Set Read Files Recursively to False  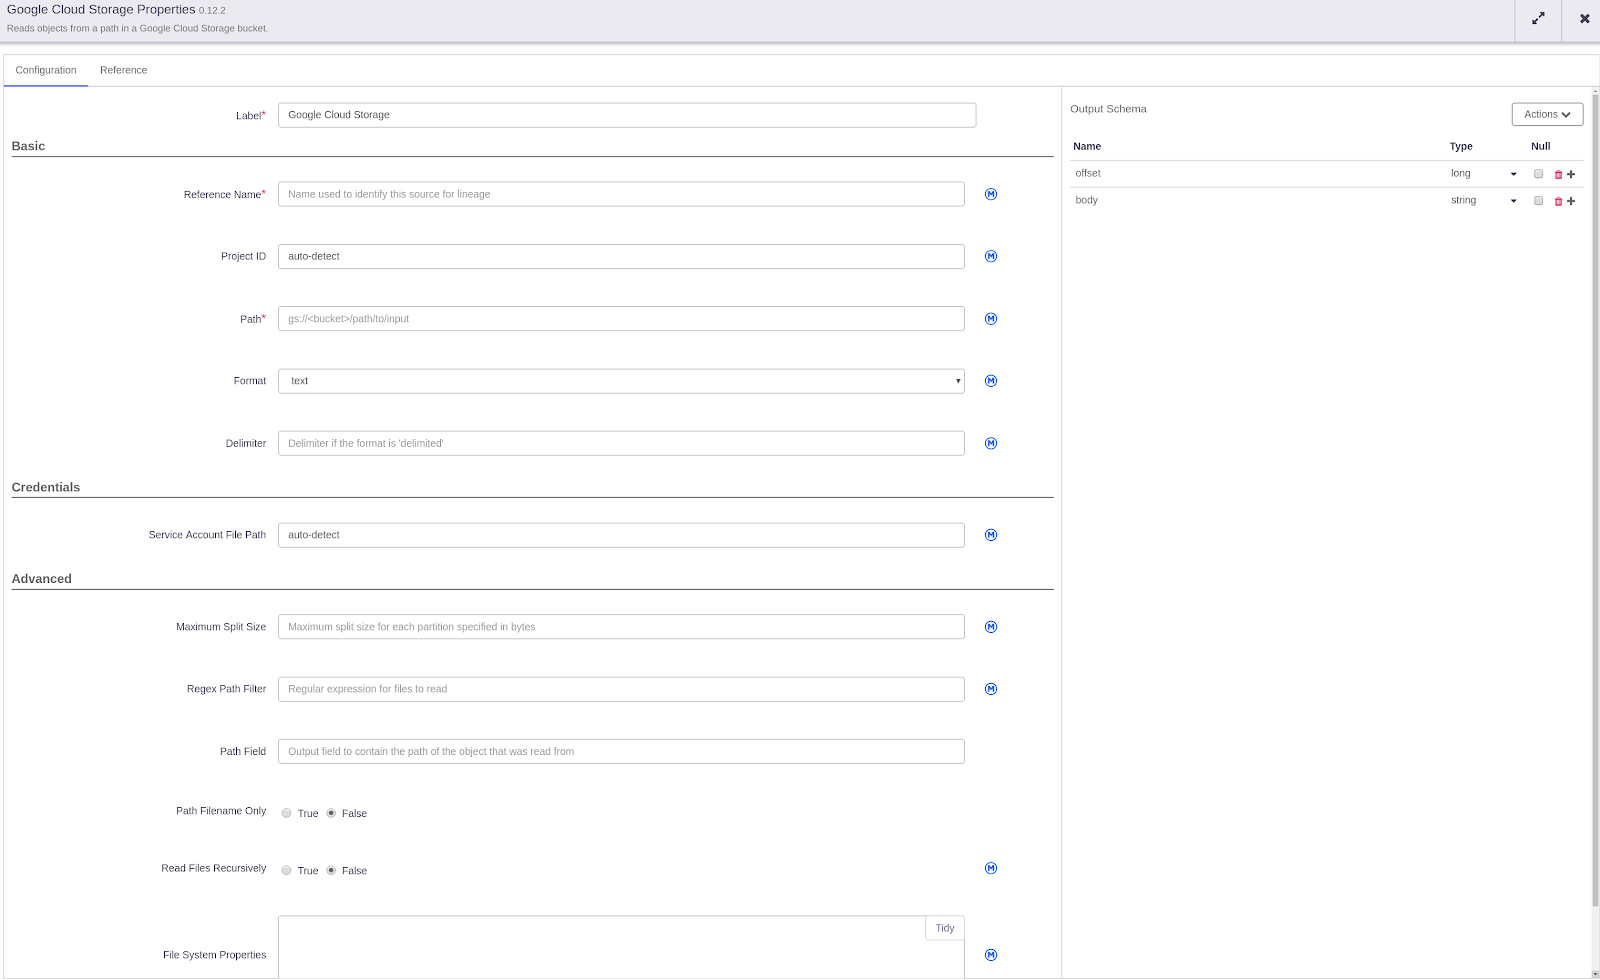pos(331,870)
